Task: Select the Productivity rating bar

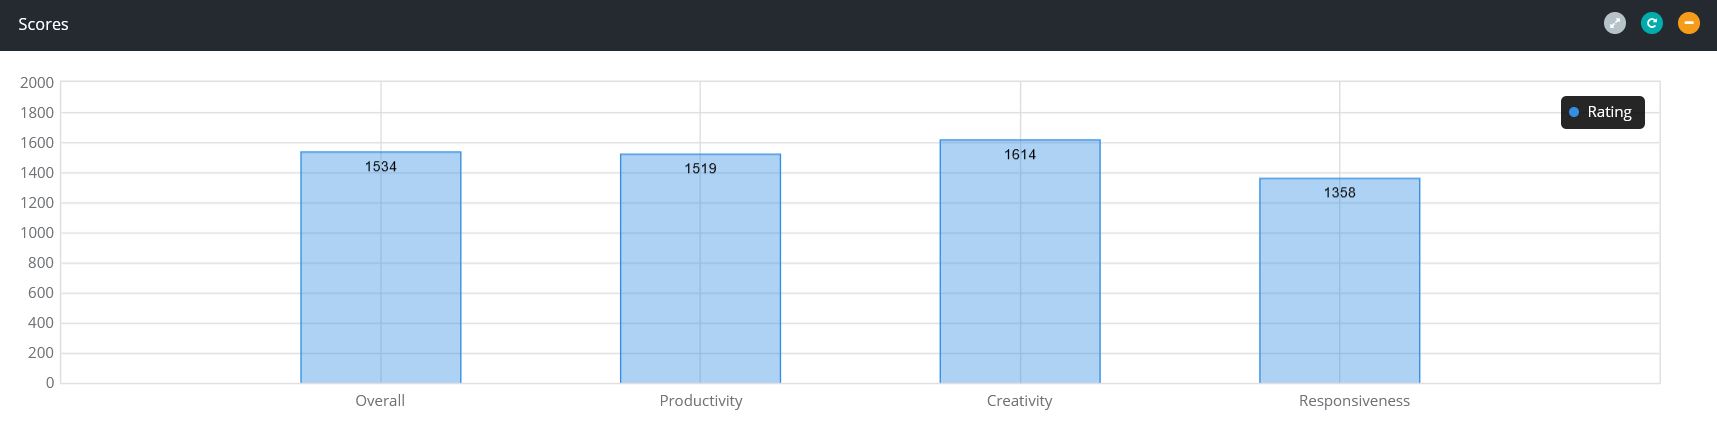Action: point(700,268)
